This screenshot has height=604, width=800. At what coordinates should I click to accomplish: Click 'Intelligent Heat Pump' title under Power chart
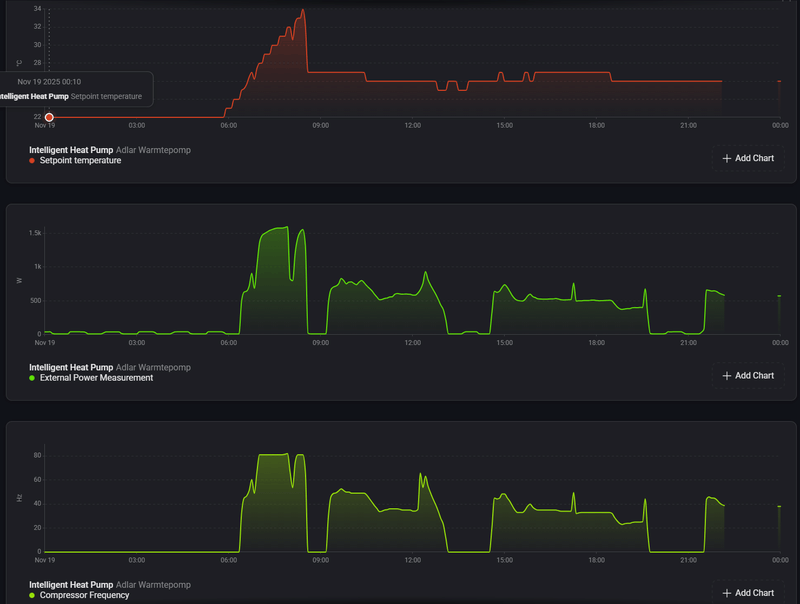pyautogui.click(x=71, y=367)
